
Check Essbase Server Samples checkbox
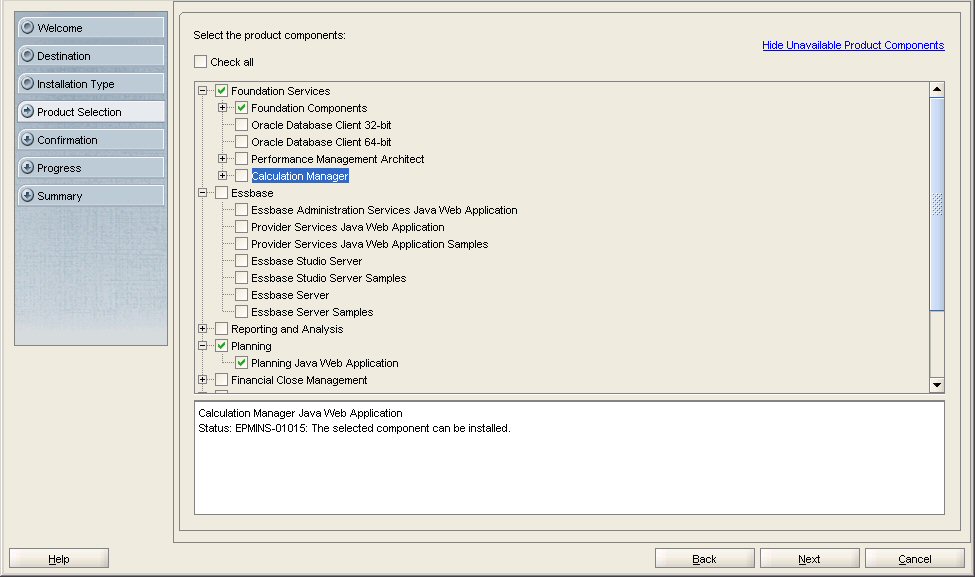click(241, 312)
